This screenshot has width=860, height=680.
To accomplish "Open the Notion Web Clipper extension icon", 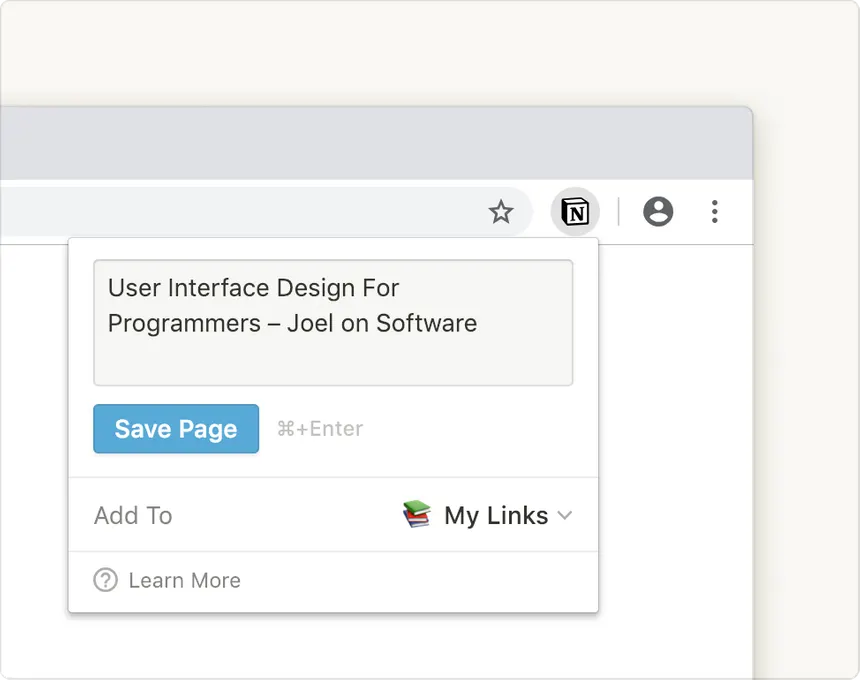I will pyautogui.click(x=575, y=212).
